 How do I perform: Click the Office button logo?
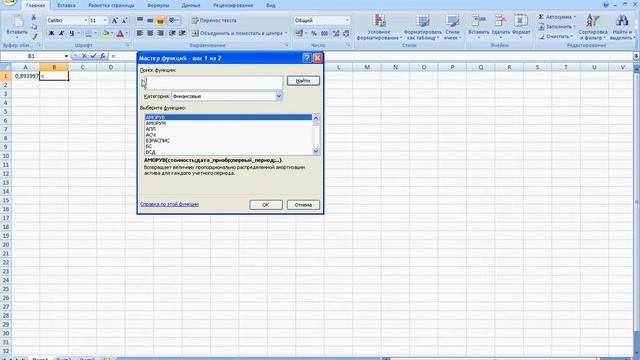[9, 3]
